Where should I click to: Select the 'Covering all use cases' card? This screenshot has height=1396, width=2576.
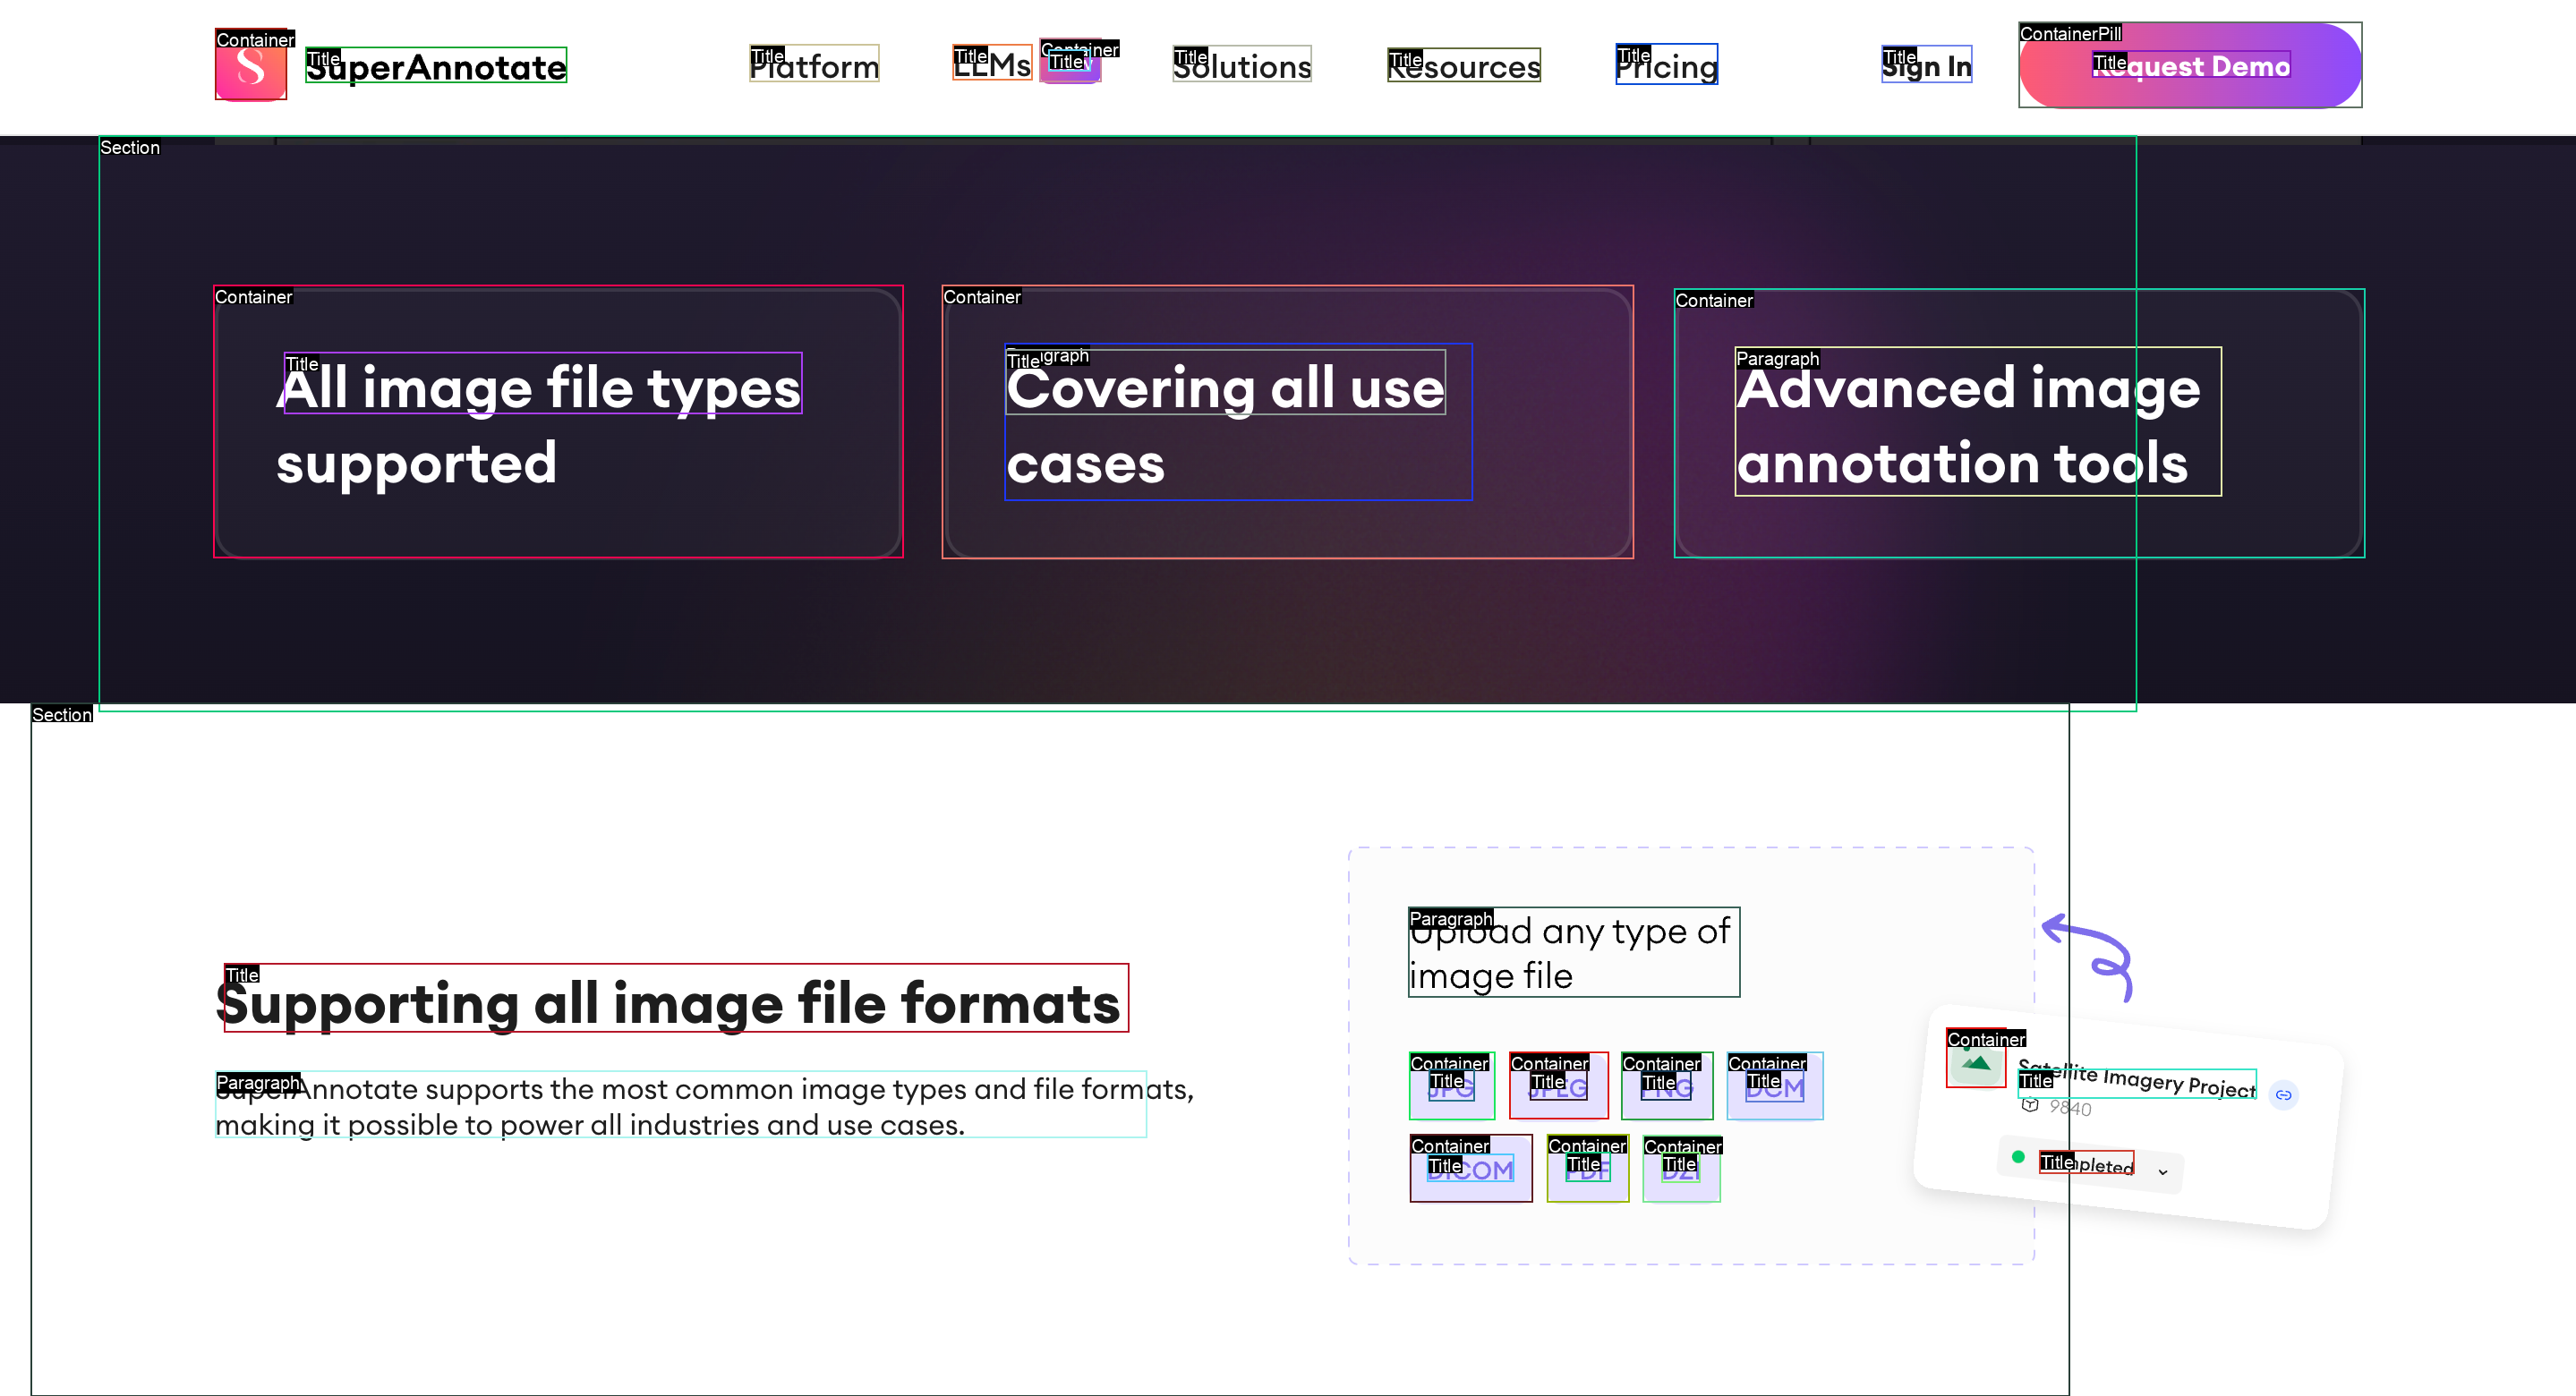[1287, 422]
